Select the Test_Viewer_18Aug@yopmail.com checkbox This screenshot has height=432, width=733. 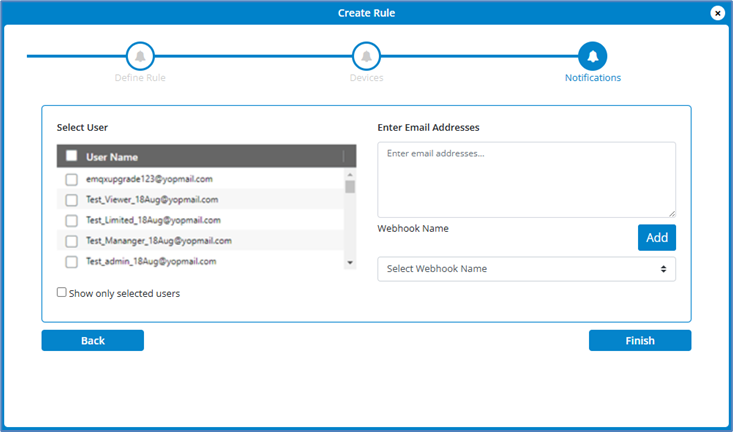pos(71,200)
